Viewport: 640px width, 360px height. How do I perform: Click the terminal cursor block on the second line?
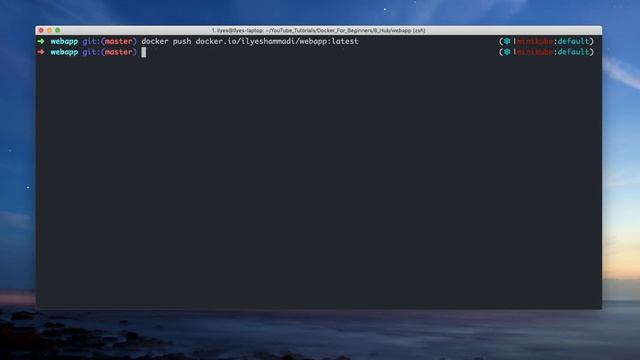click(x=144, y=52)
